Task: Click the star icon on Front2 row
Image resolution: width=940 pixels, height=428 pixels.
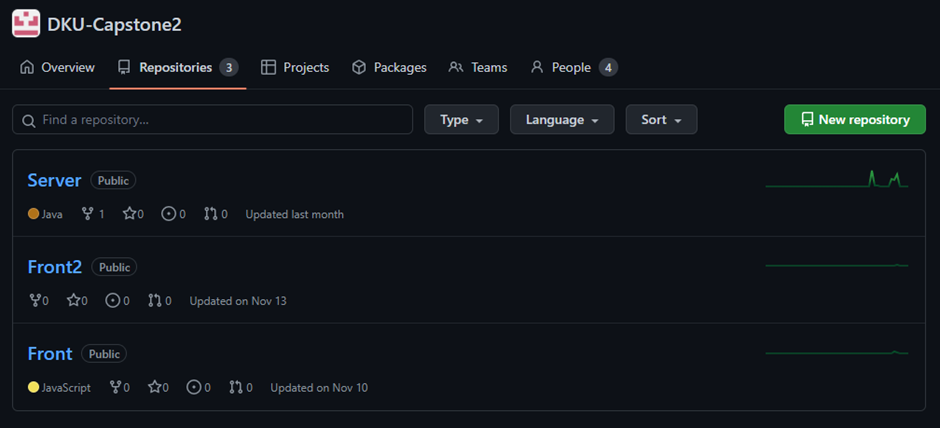Action: tap(73, 300)
